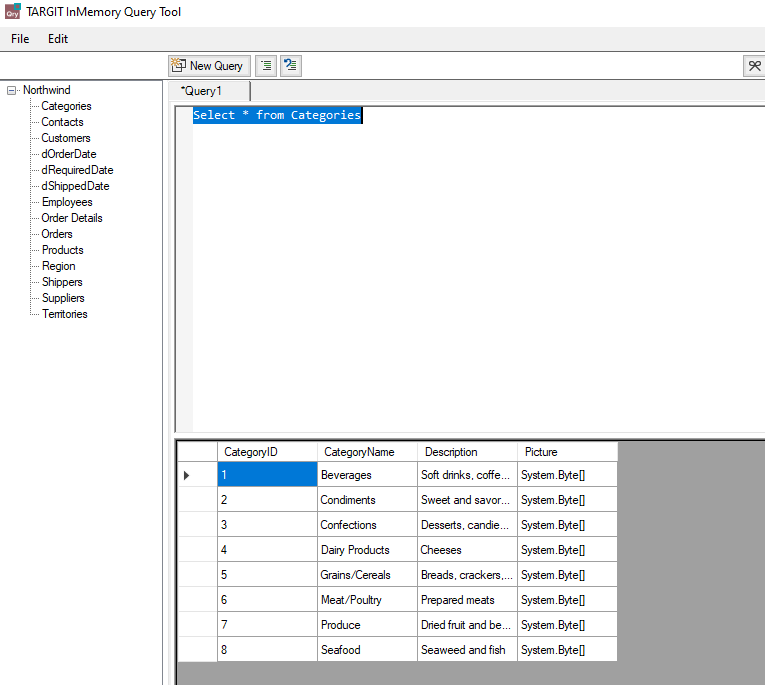This screenshot has width=765, height=685.
Task: Select the CategoryID 7 cell
Action: coord(267,625)
